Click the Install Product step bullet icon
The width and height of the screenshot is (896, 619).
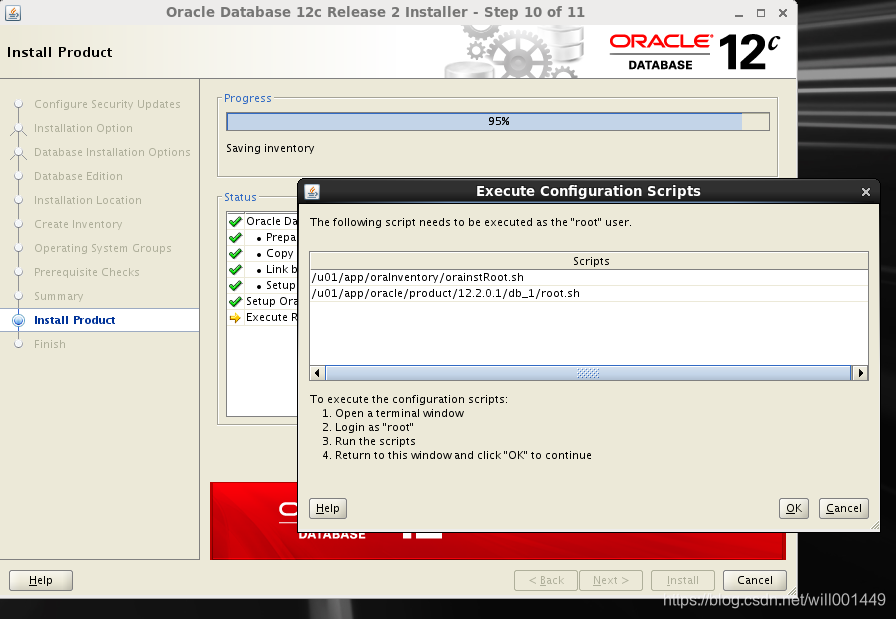[x=18, y=320]
